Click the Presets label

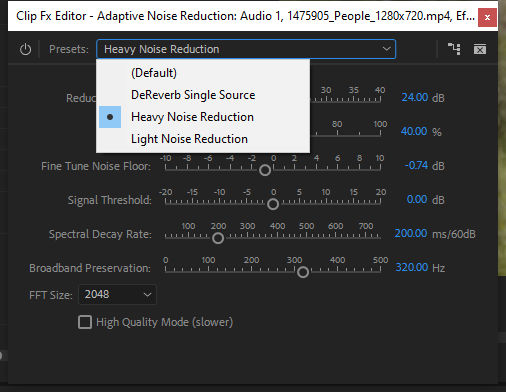point(69,49)
